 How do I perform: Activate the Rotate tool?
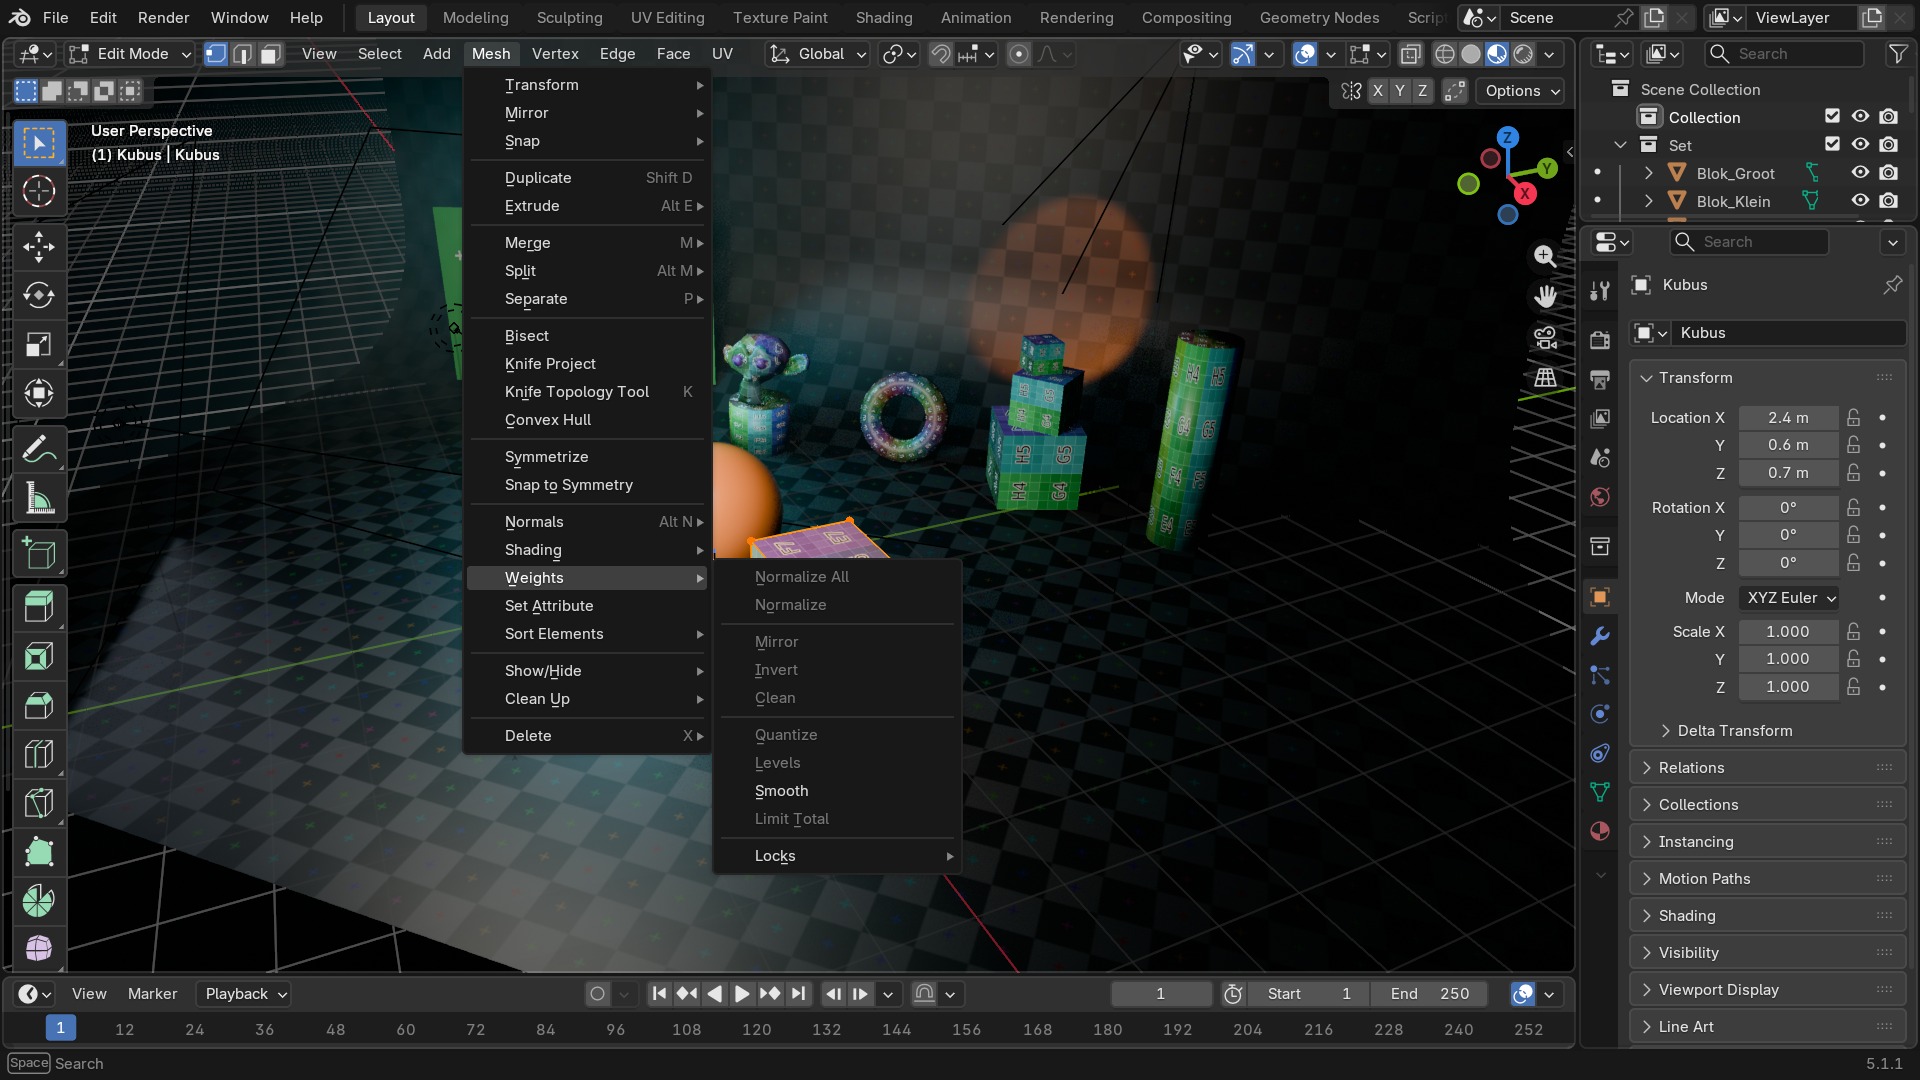coord(39,295)
